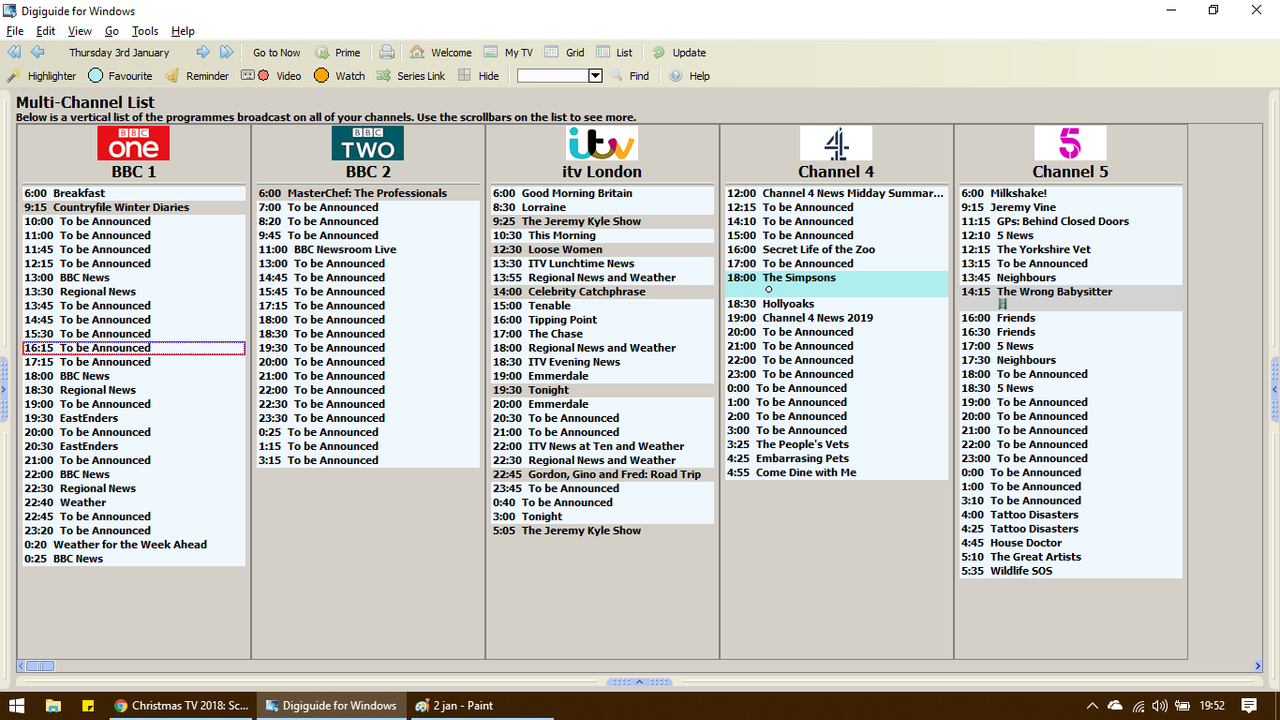The image size is (1280, 720).
Task: Open the Welcome home page
Action: [x=441, y=53]
